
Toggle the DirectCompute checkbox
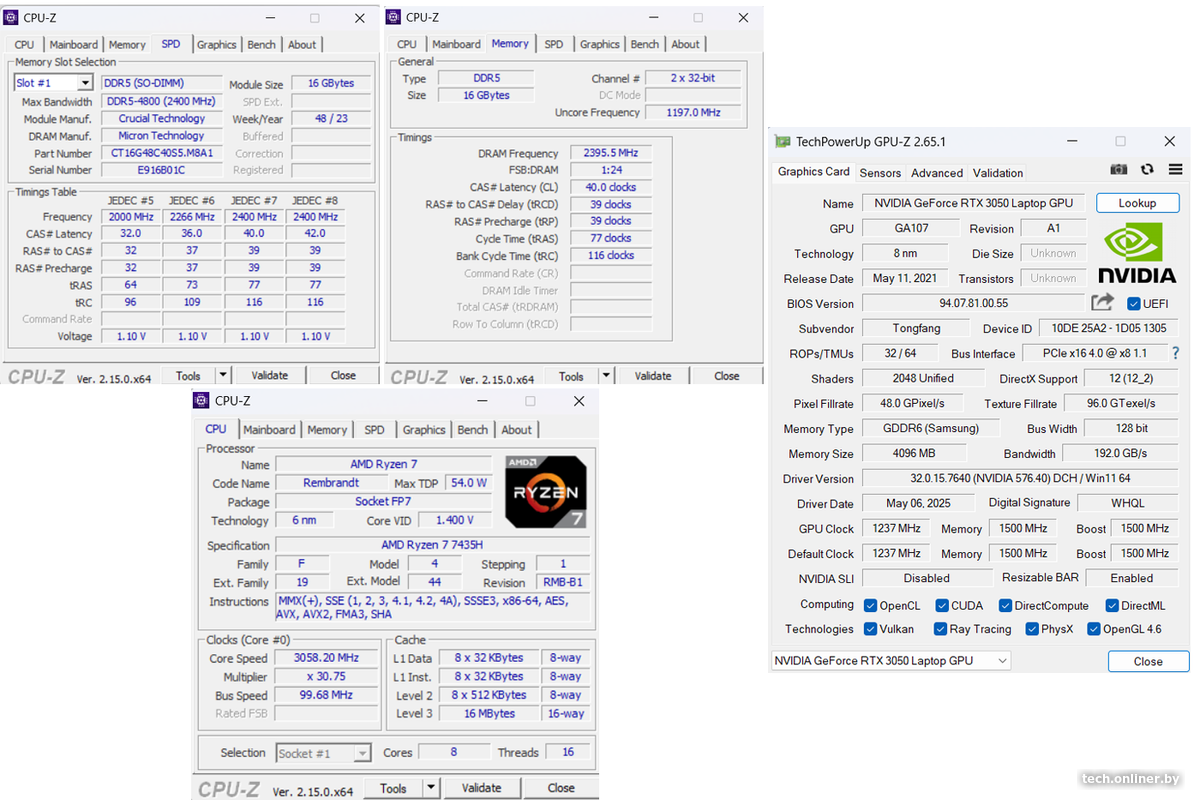(x=1004, y=605)
